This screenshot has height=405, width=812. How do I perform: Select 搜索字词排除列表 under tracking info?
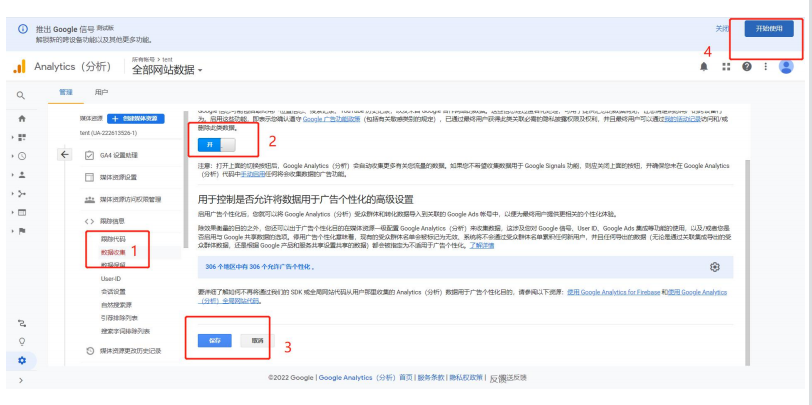click(x=125, y=331)
